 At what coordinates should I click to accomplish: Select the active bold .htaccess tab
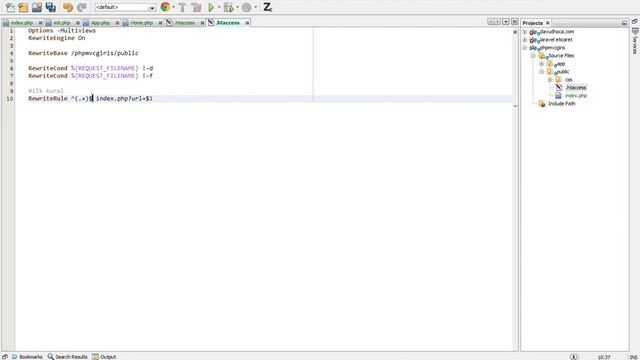pos(228,23)
